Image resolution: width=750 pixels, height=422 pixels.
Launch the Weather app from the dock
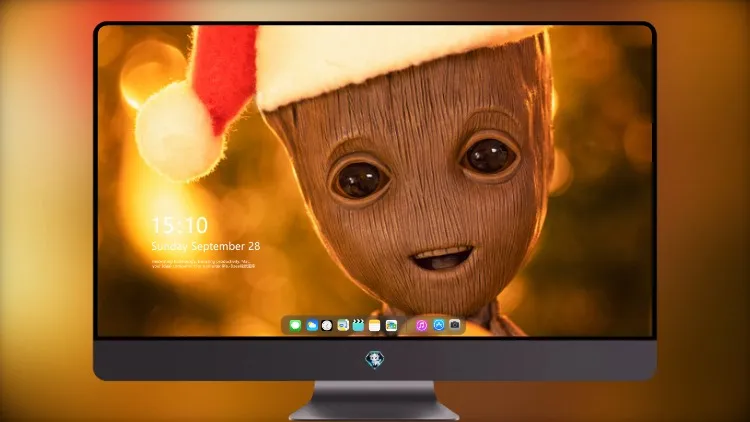(x=311, y=326)
